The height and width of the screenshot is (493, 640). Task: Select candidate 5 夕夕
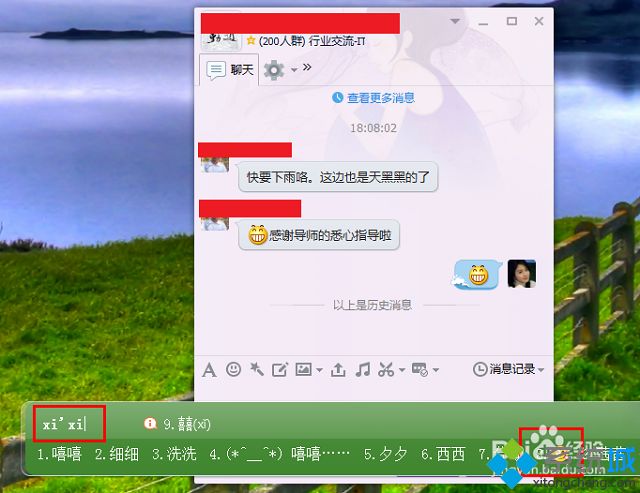386,454
